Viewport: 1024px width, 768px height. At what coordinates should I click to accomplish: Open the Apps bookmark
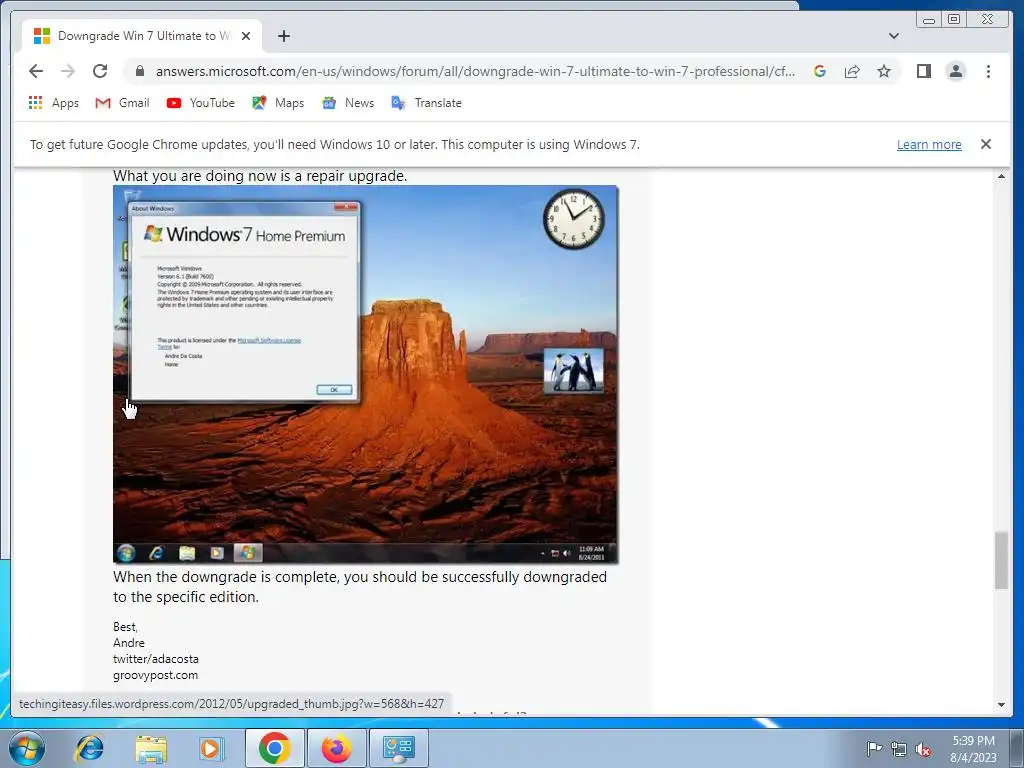54,103
